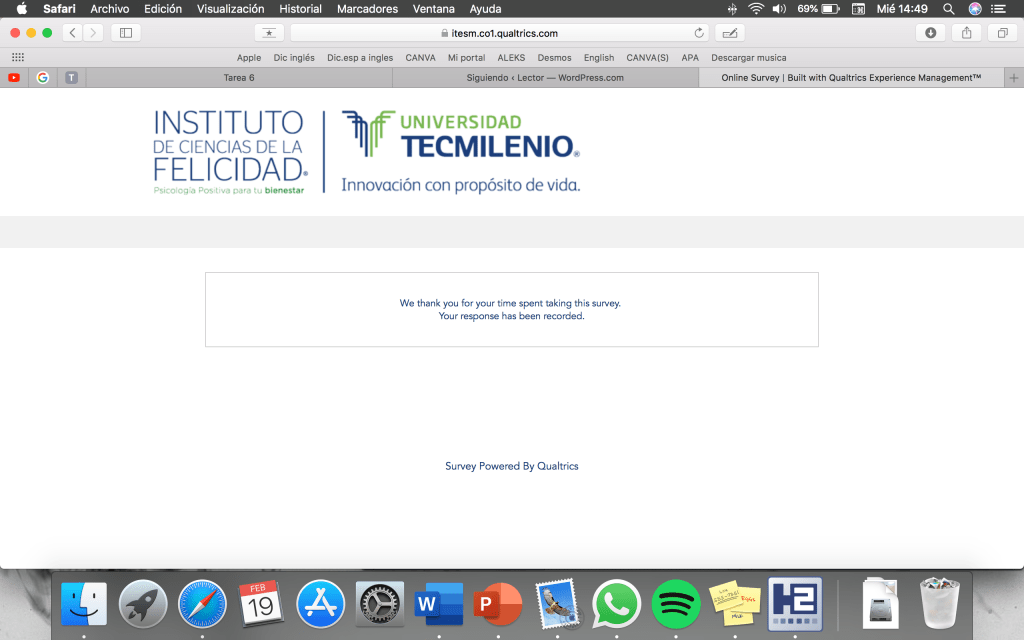Open the top sites grid icon
Viewport: 1024px width, 640px height.
tap(16, 58)
